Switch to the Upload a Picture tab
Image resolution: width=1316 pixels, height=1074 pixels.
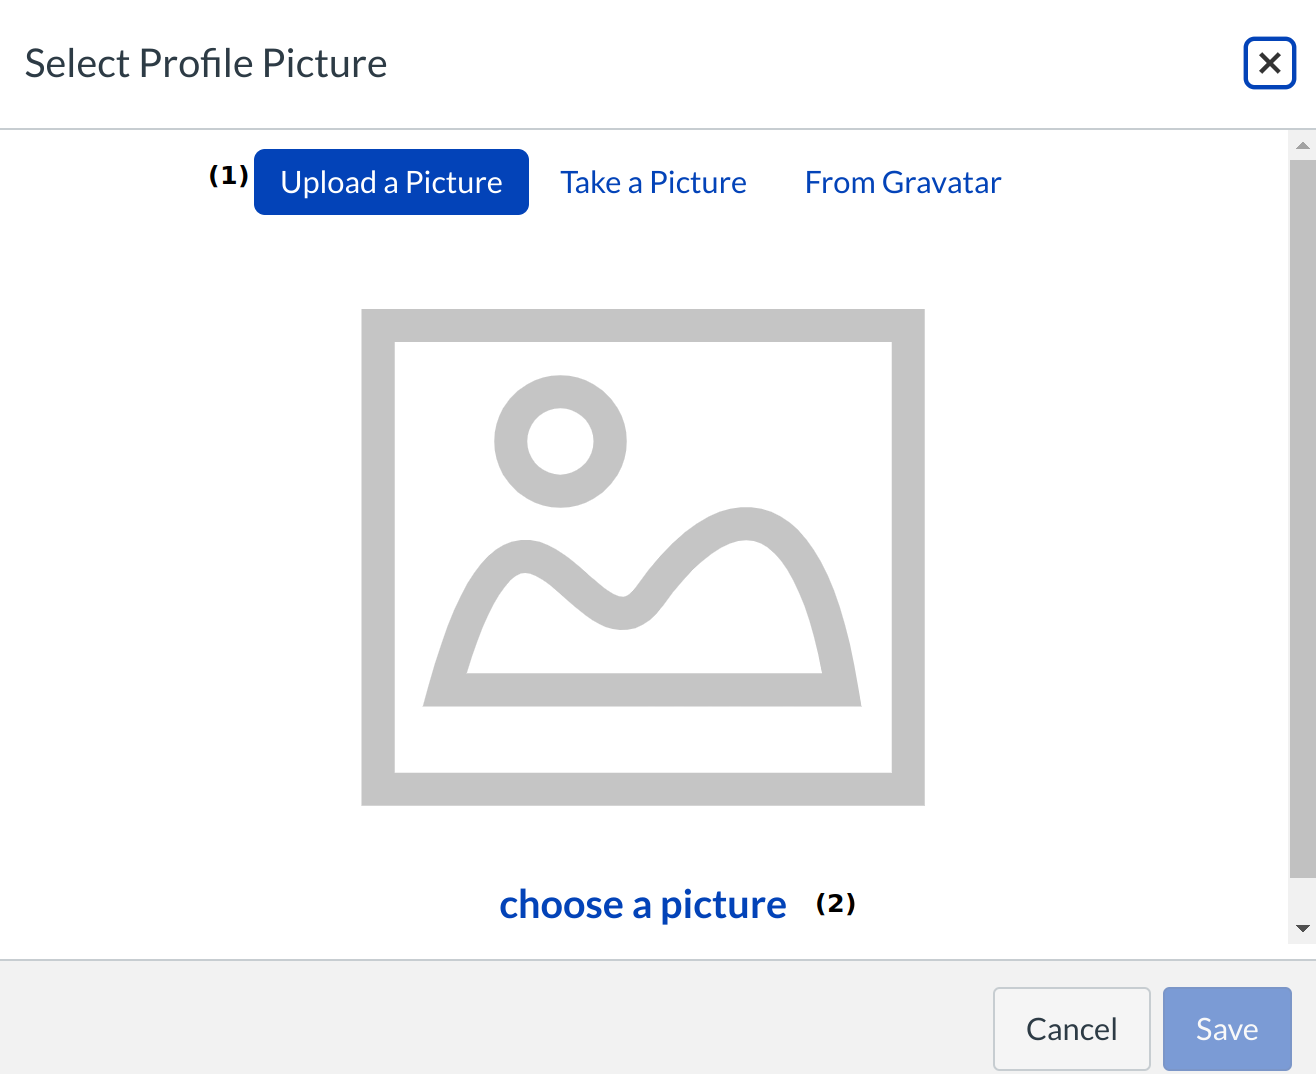(391, 182)
